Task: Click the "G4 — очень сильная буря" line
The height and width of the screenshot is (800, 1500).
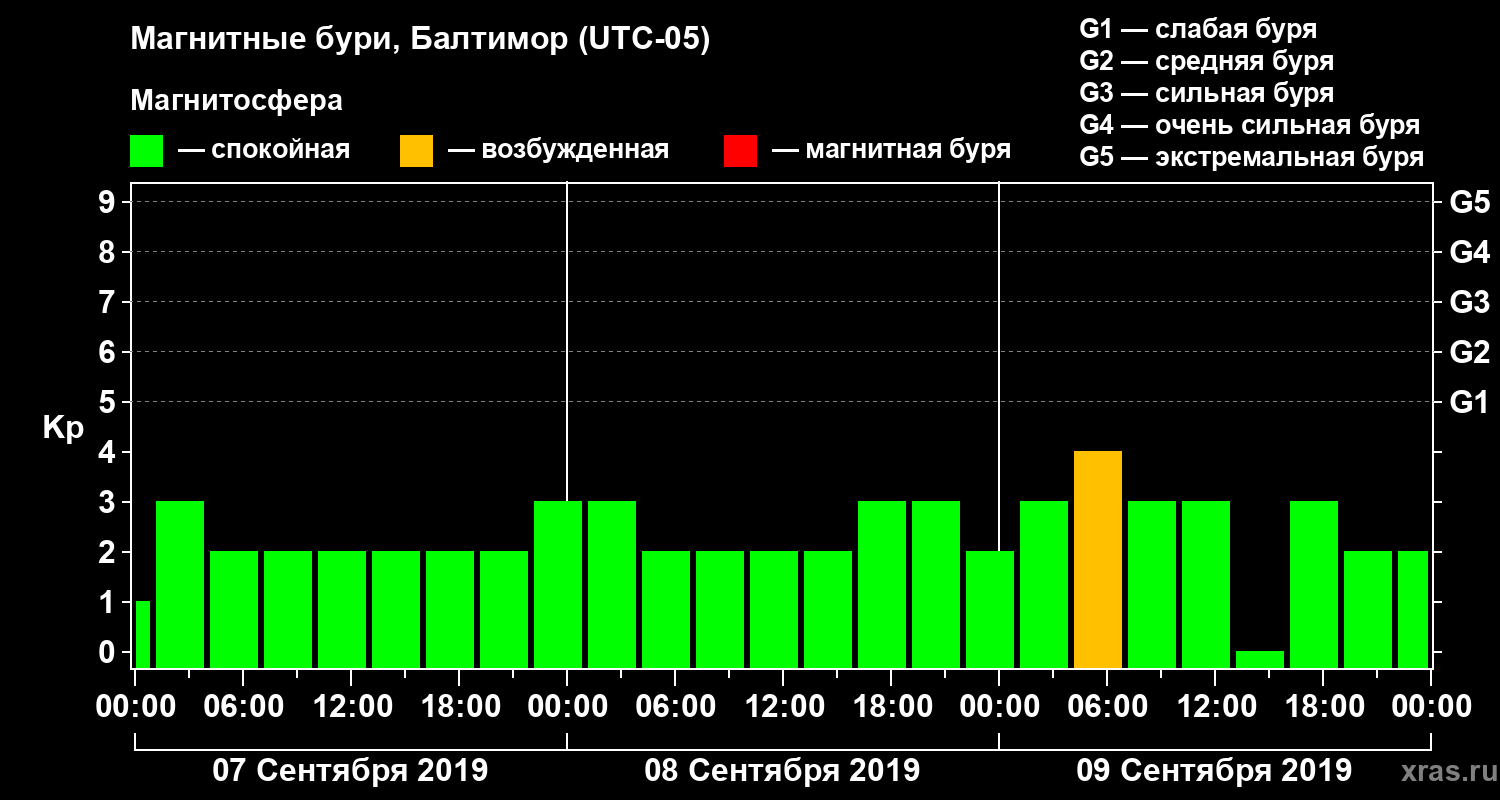Action: (x=1250, y=125)
